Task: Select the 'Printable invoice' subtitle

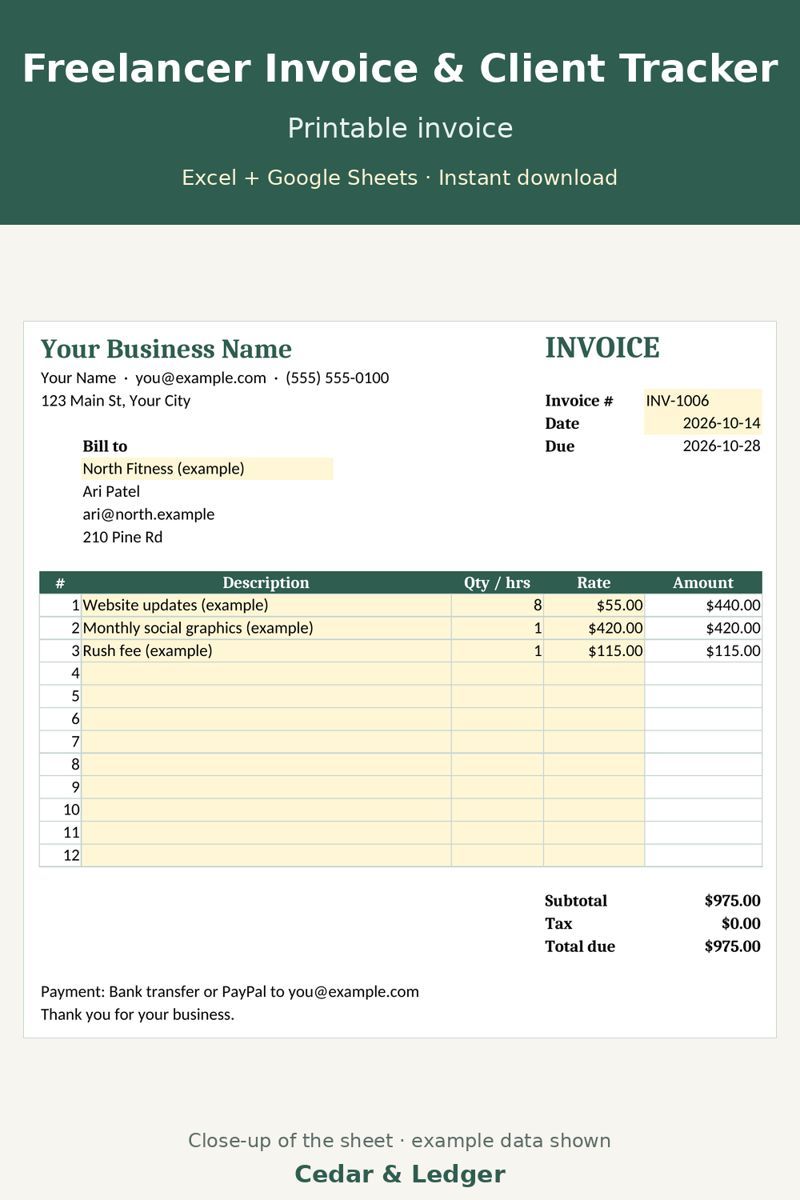Action: 400,128
